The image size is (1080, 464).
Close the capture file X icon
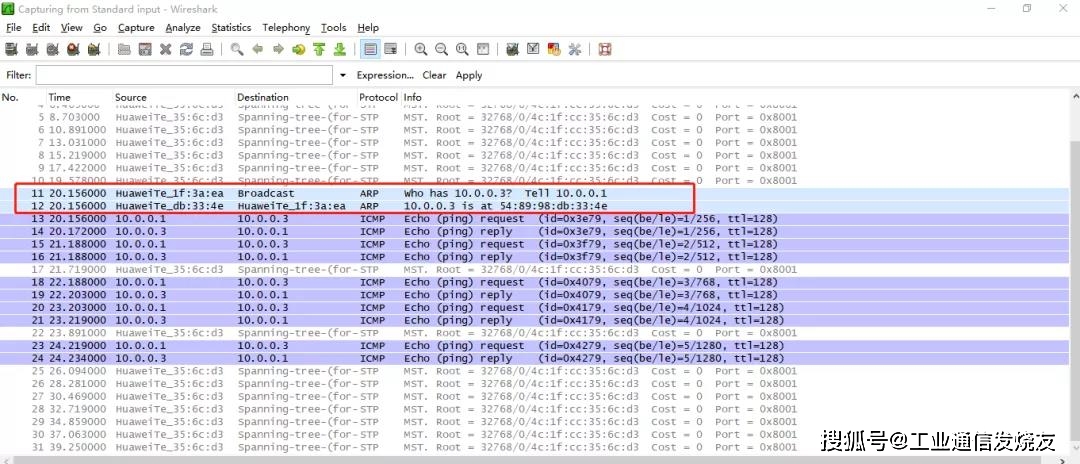tap(165, 50)
